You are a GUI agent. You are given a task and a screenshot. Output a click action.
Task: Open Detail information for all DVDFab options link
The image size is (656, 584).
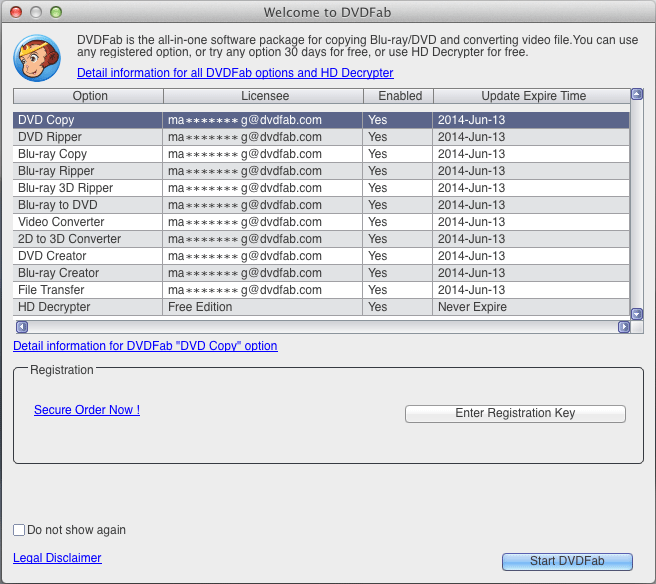click(235, 73)
